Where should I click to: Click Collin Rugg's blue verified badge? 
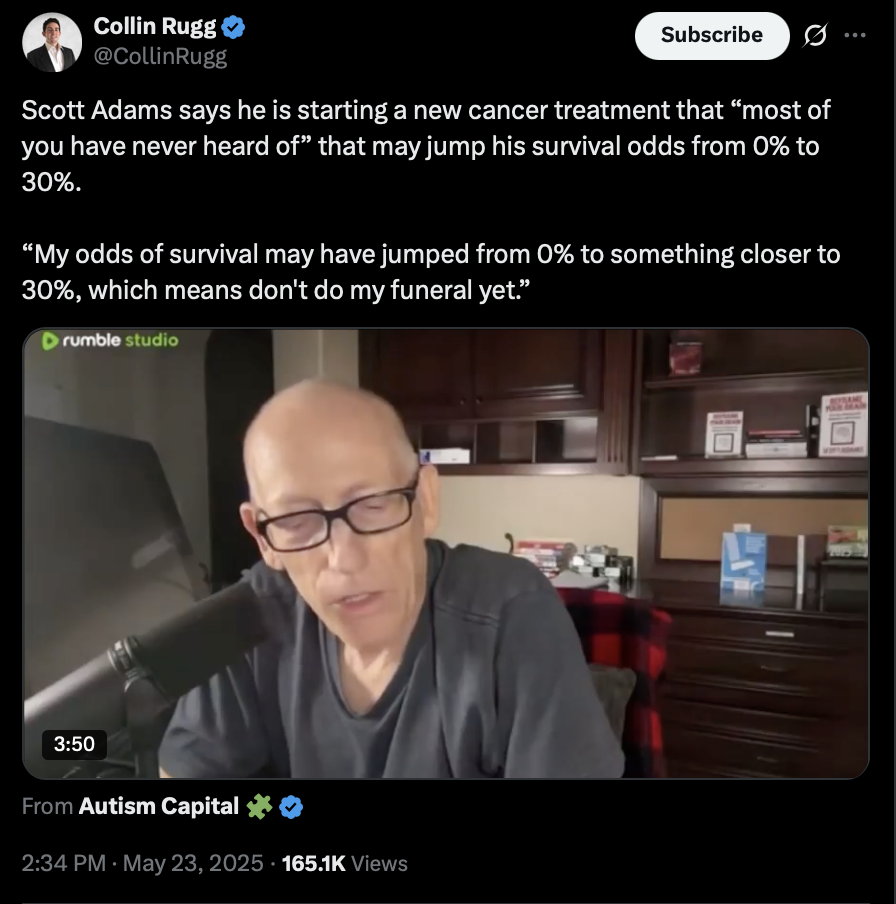pyautogui.click(x=234, y=27)
